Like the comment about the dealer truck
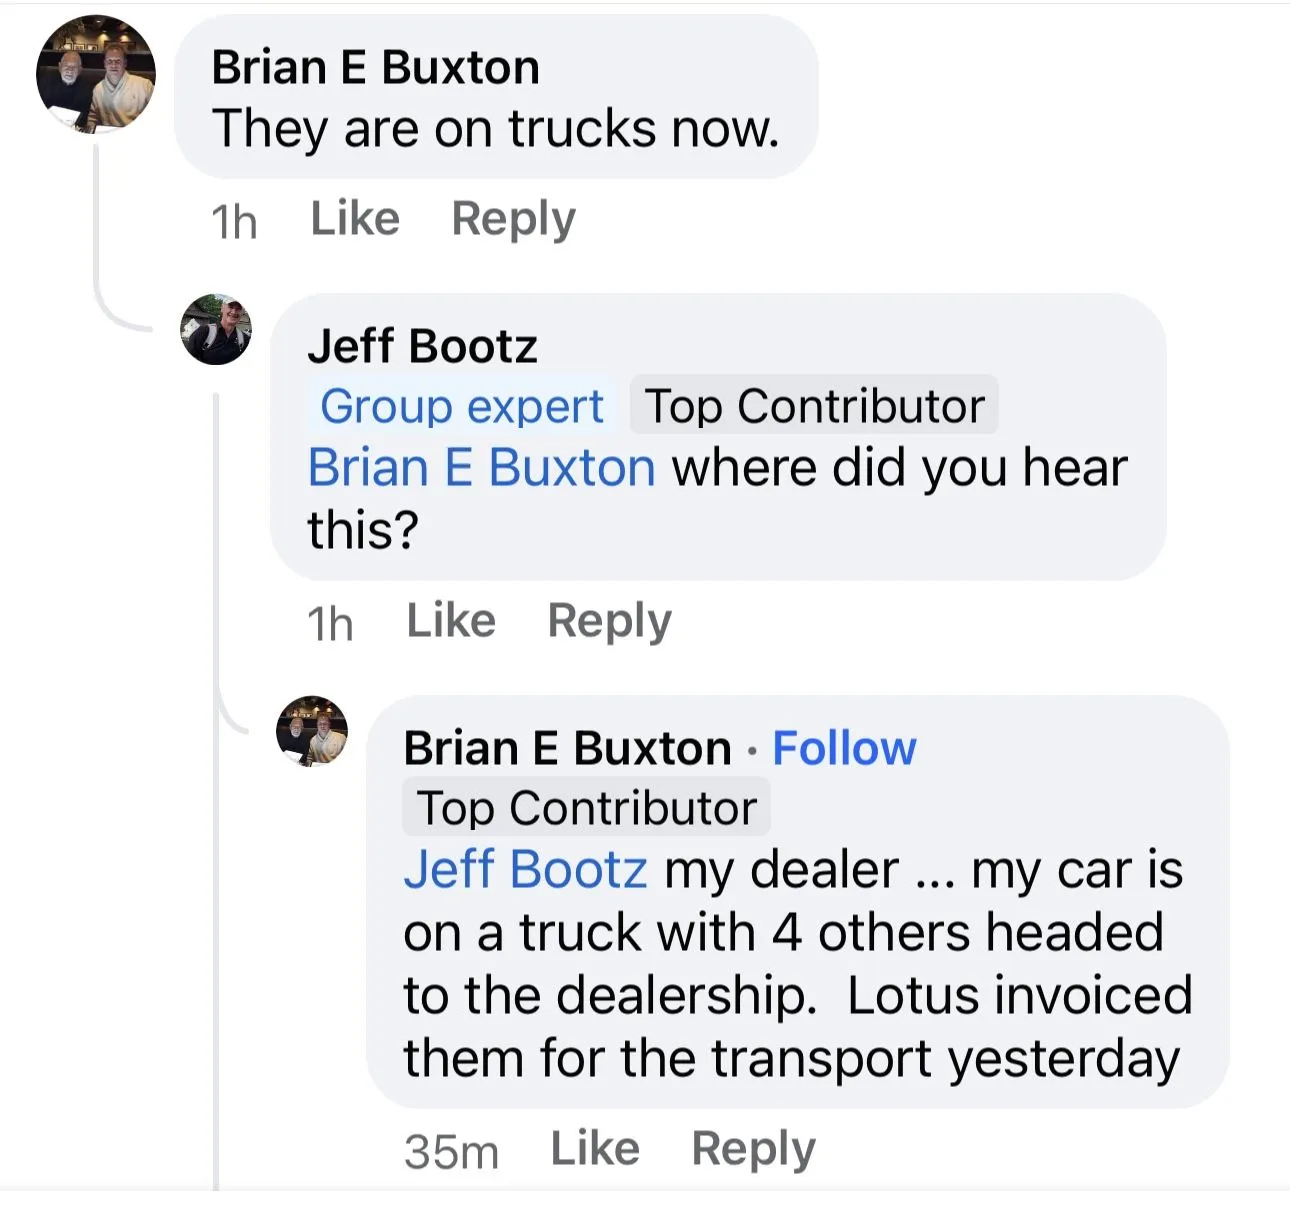 [x=595, y=1148]
